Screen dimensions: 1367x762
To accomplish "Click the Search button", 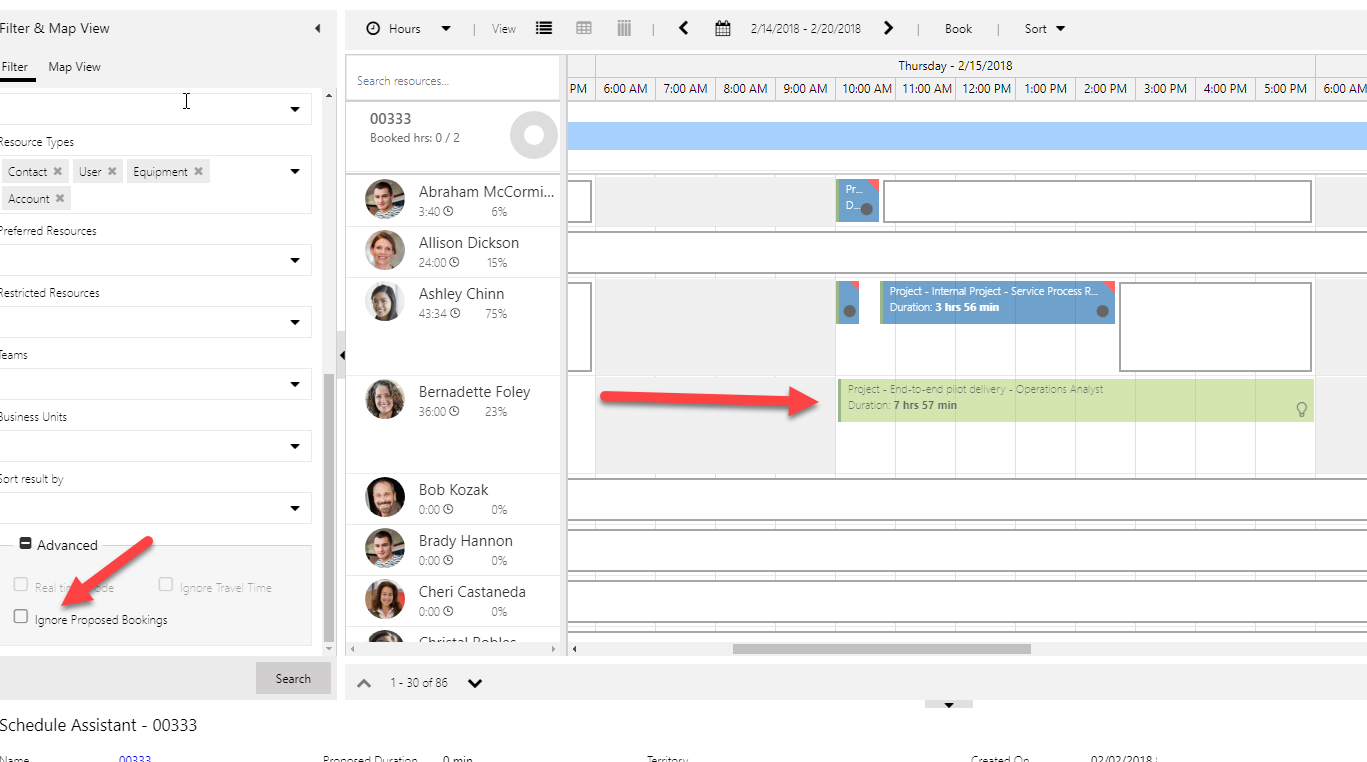I will pos(293,678).
